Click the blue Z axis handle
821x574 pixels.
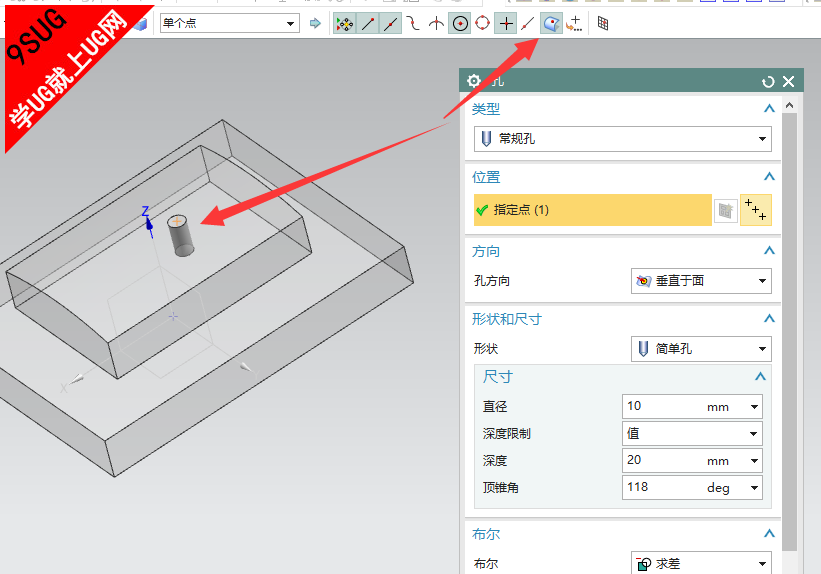[149, 224]
